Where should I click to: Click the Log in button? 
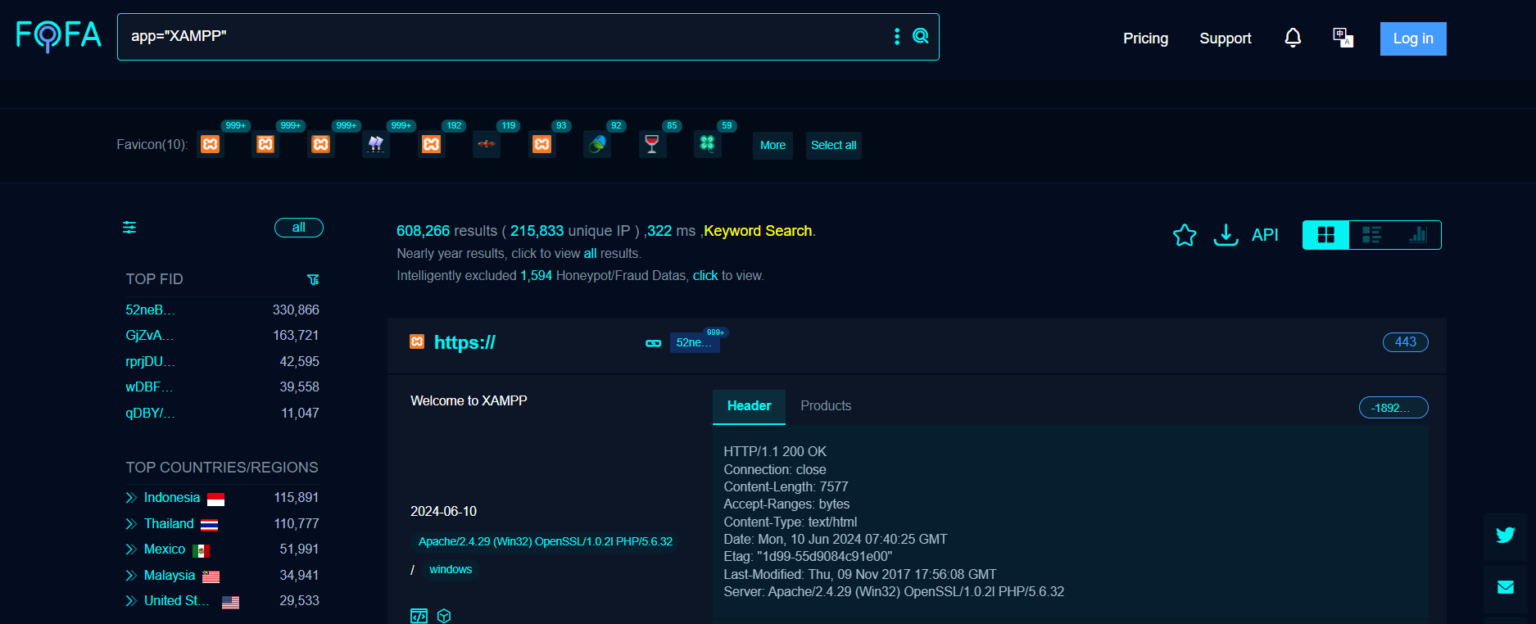pos(1412,39)
